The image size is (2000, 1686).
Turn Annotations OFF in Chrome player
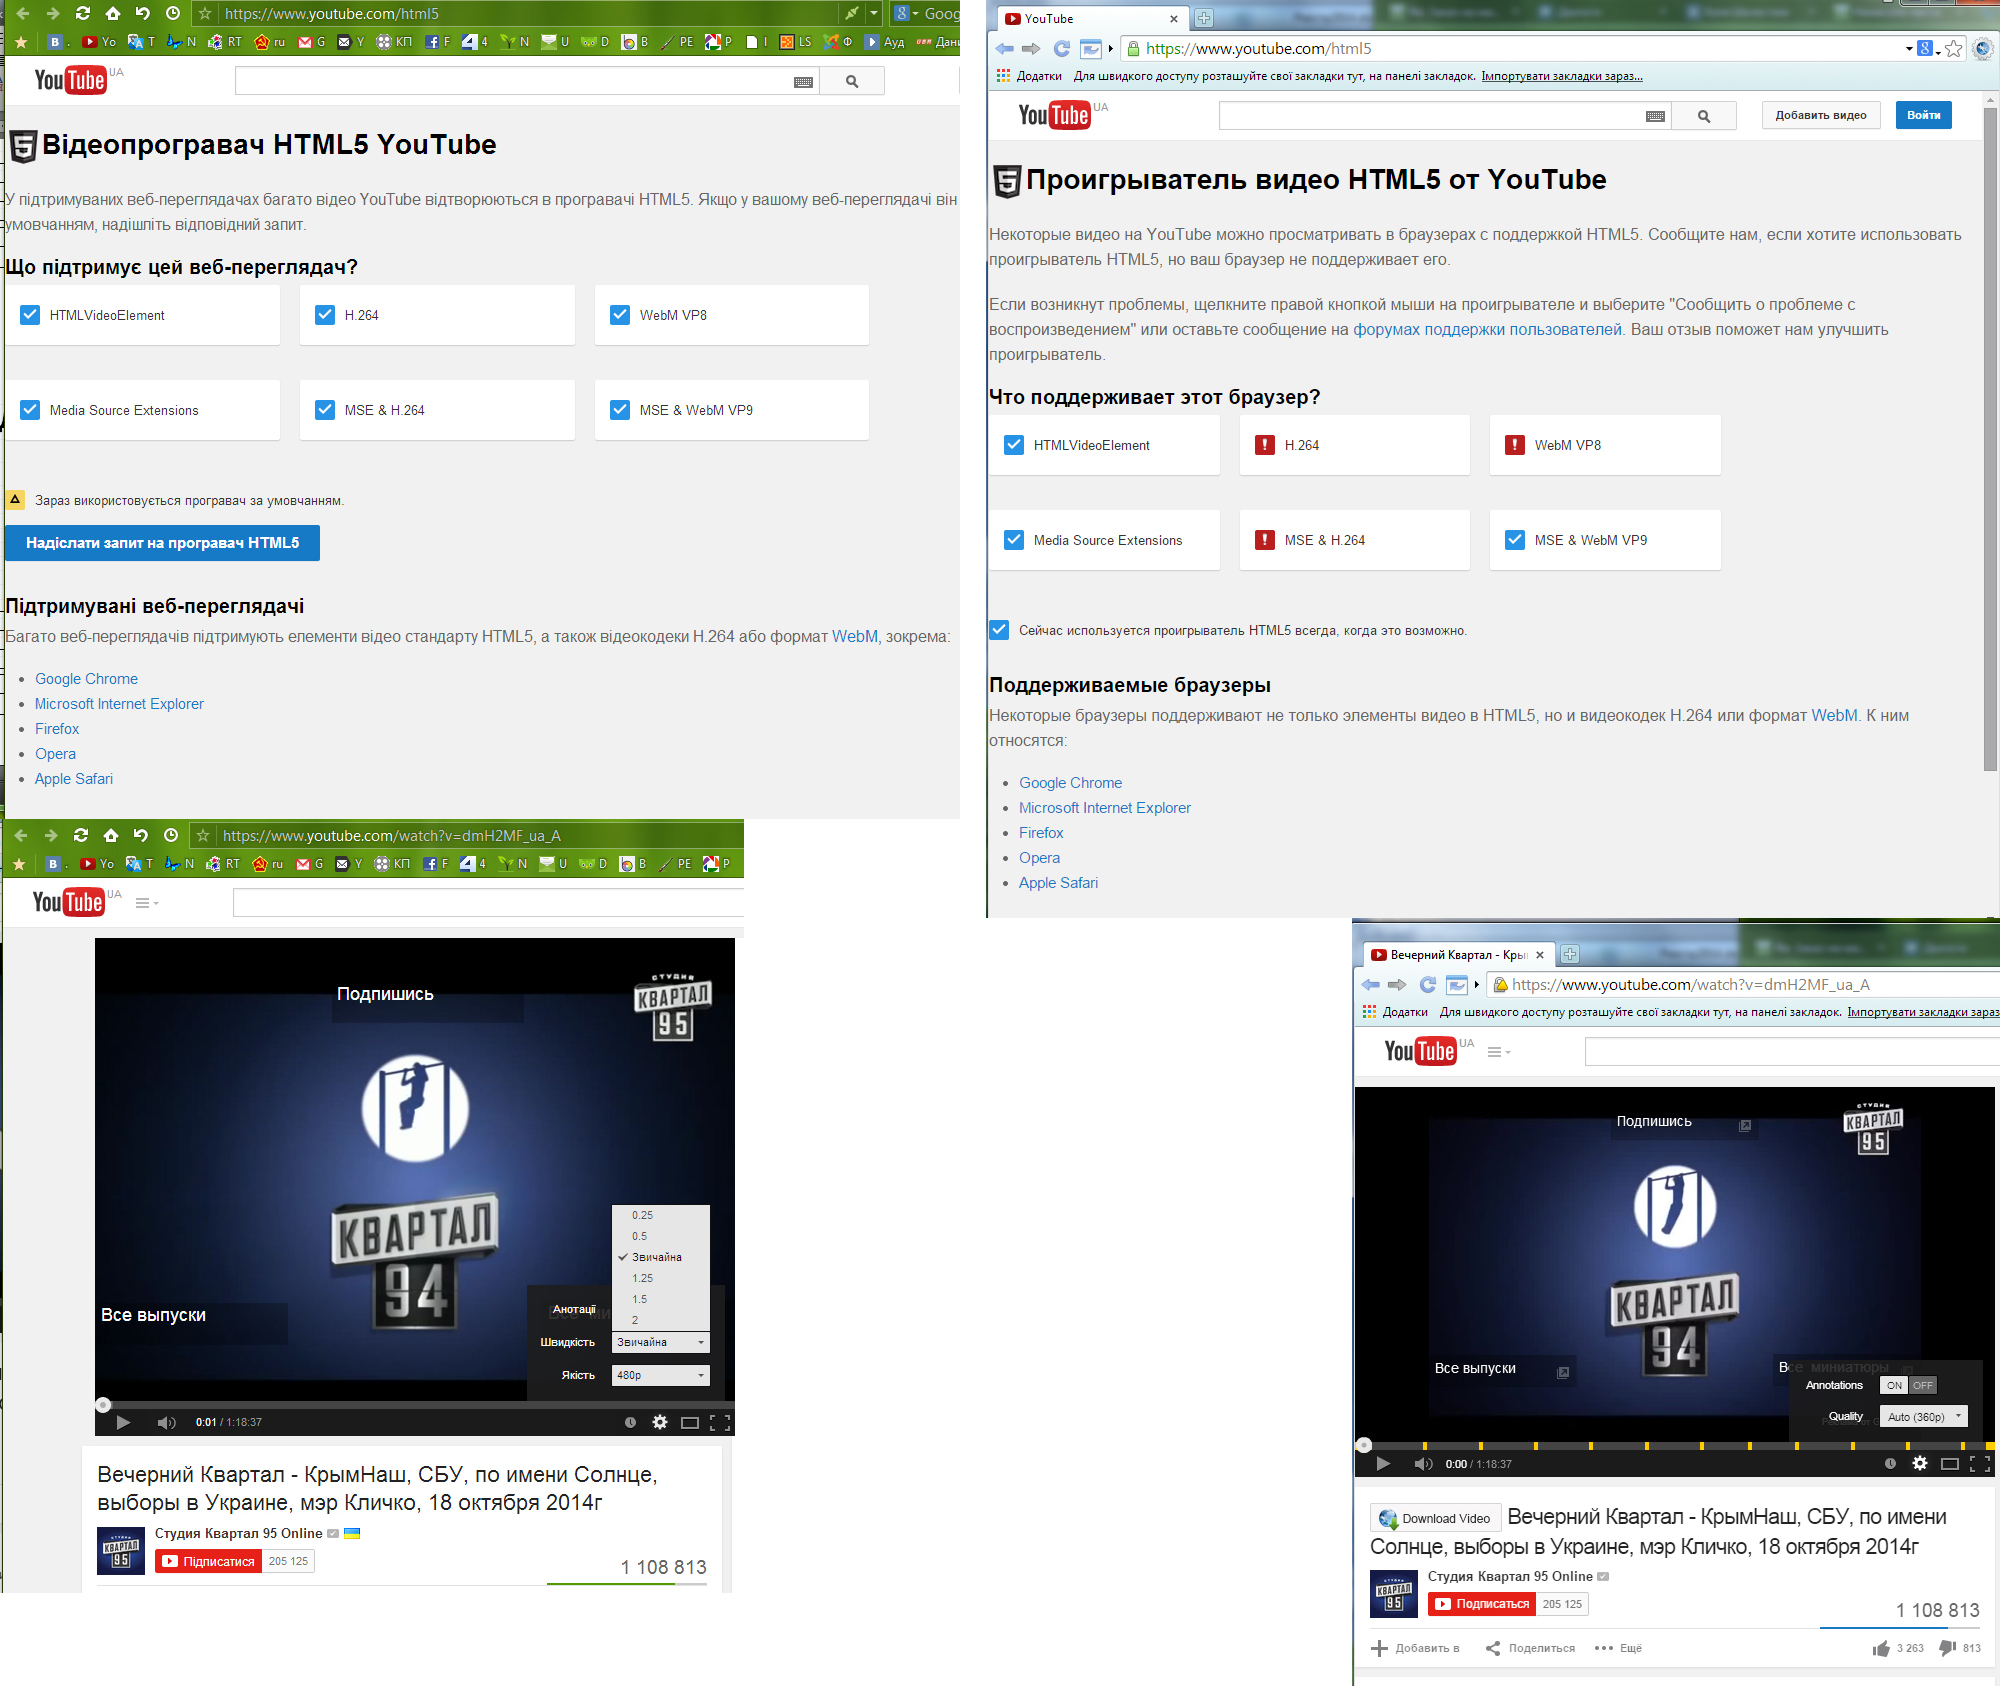(x=1923, y=1385)
